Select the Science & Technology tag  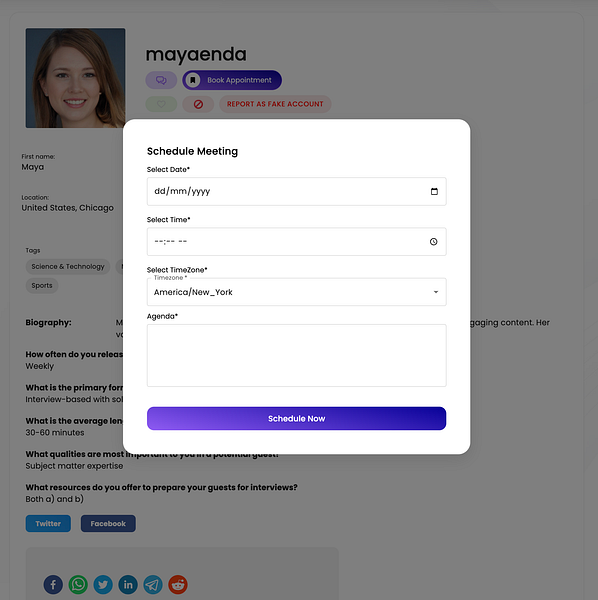[x=68, y=266]
